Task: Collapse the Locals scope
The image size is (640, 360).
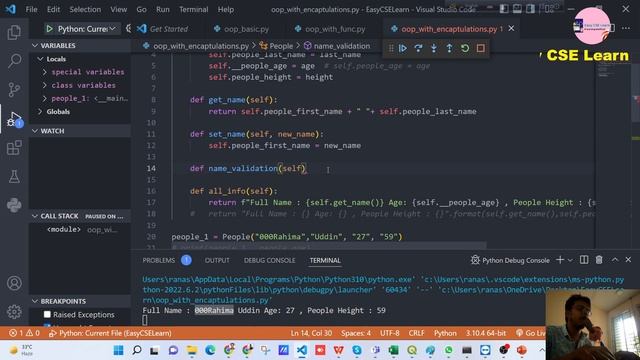Action: click(x=40, y=59)
